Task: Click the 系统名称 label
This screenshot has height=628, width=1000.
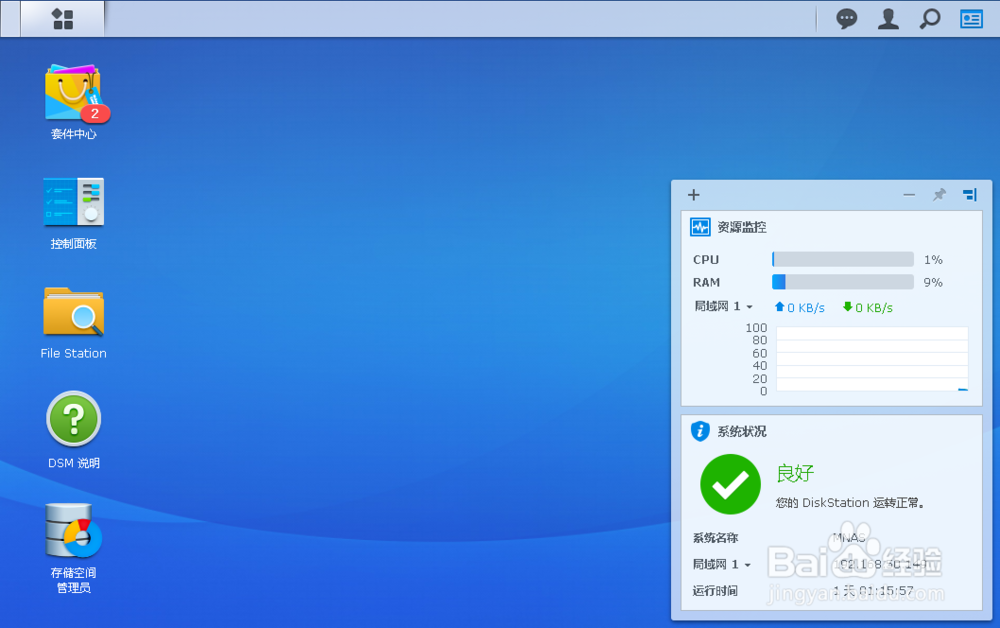Action: [715, 538]
